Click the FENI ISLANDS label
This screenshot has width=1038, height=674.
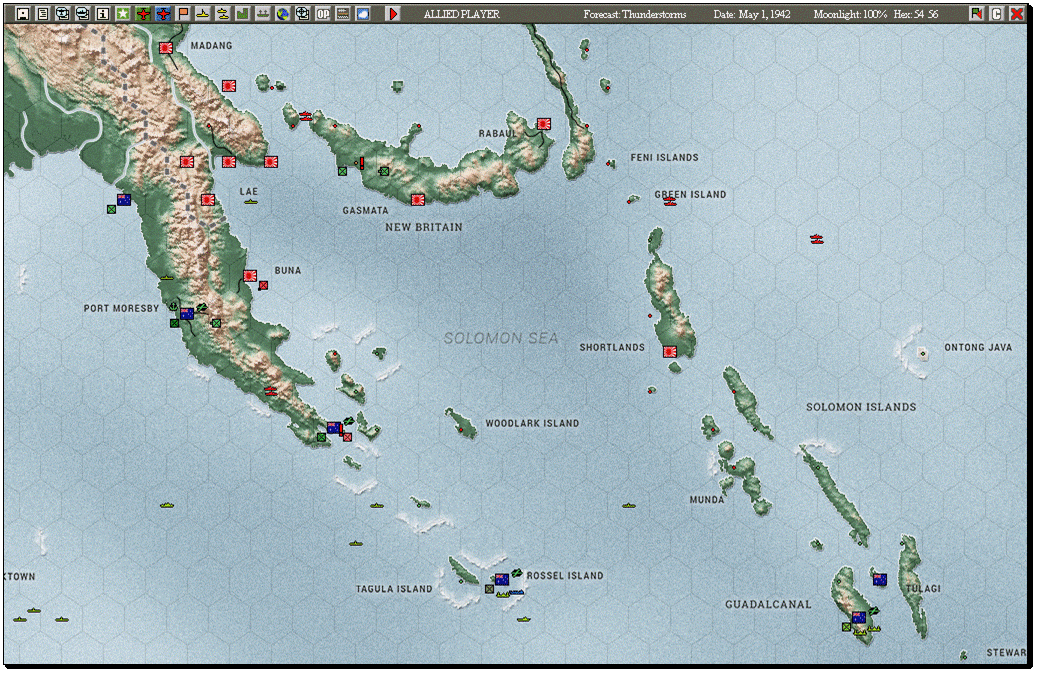tap(664, 158)
